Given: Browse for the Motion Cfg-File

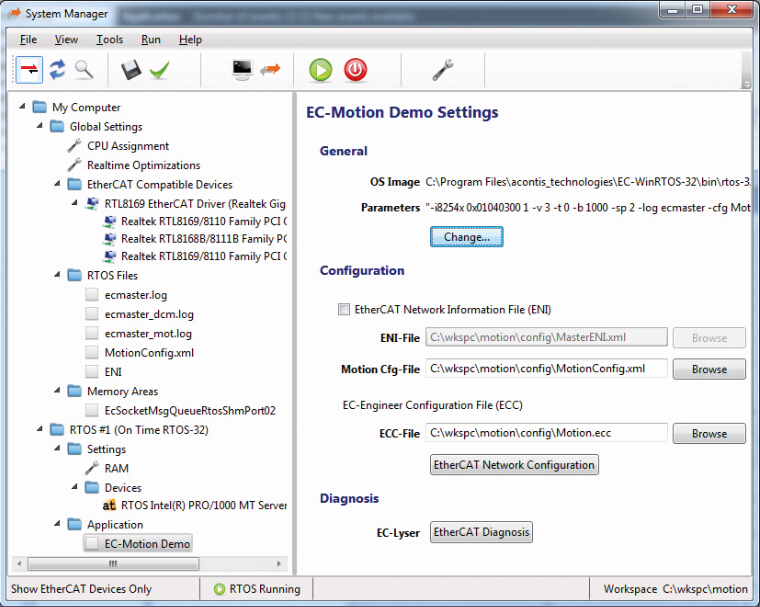Looking at the screenshot, I should pos(709,369).
